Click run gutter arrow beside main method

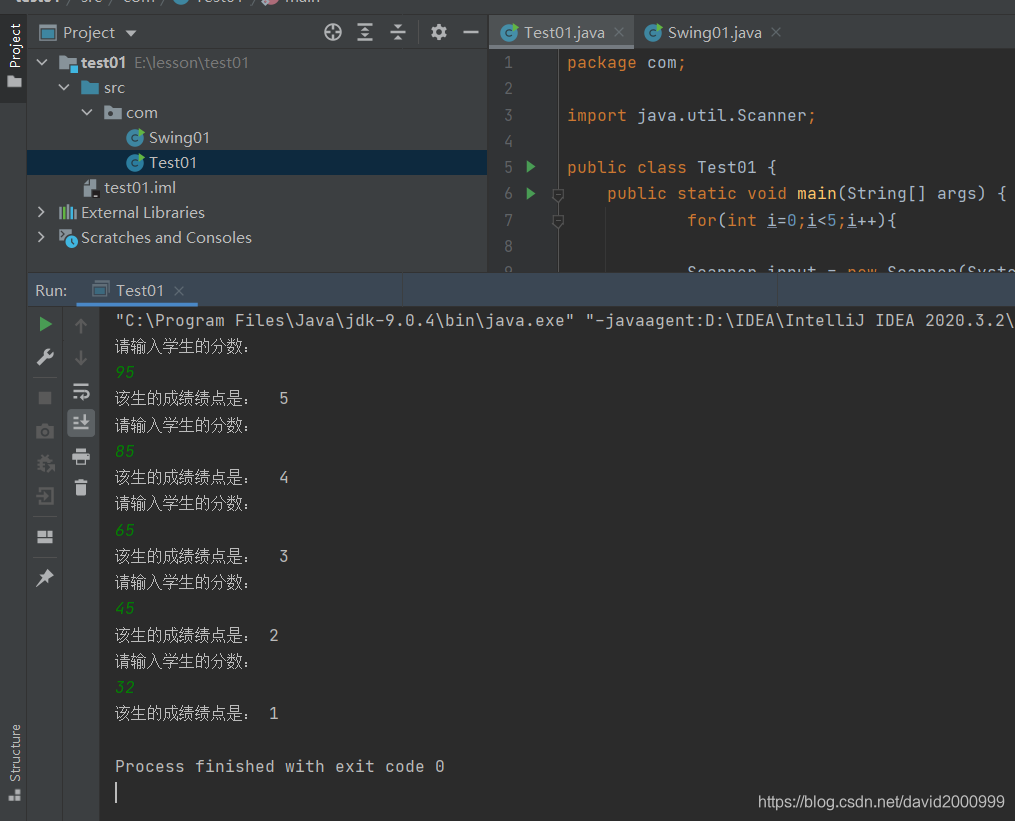tap(531, 193)
